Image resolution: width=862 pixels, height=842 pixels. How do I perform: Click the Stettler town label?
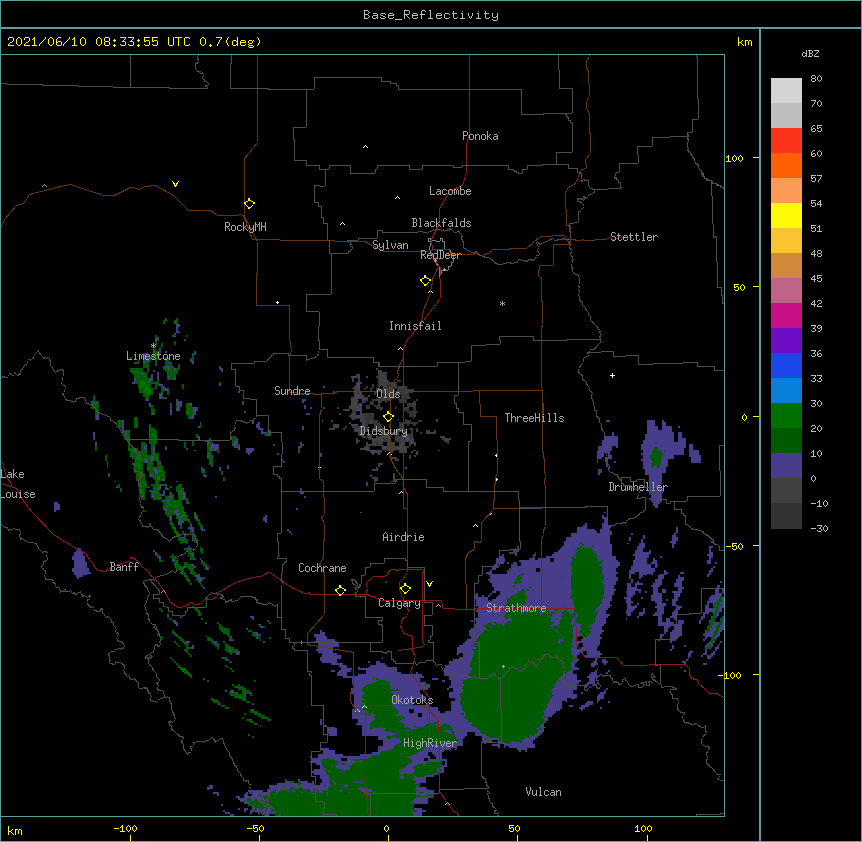tap(634, 237)
